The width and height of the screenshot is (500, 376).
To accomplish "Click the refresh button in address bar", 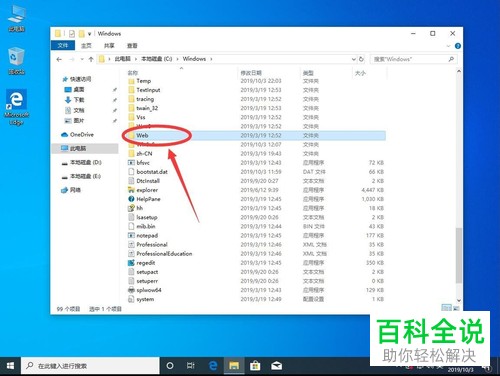I will 361,59.
